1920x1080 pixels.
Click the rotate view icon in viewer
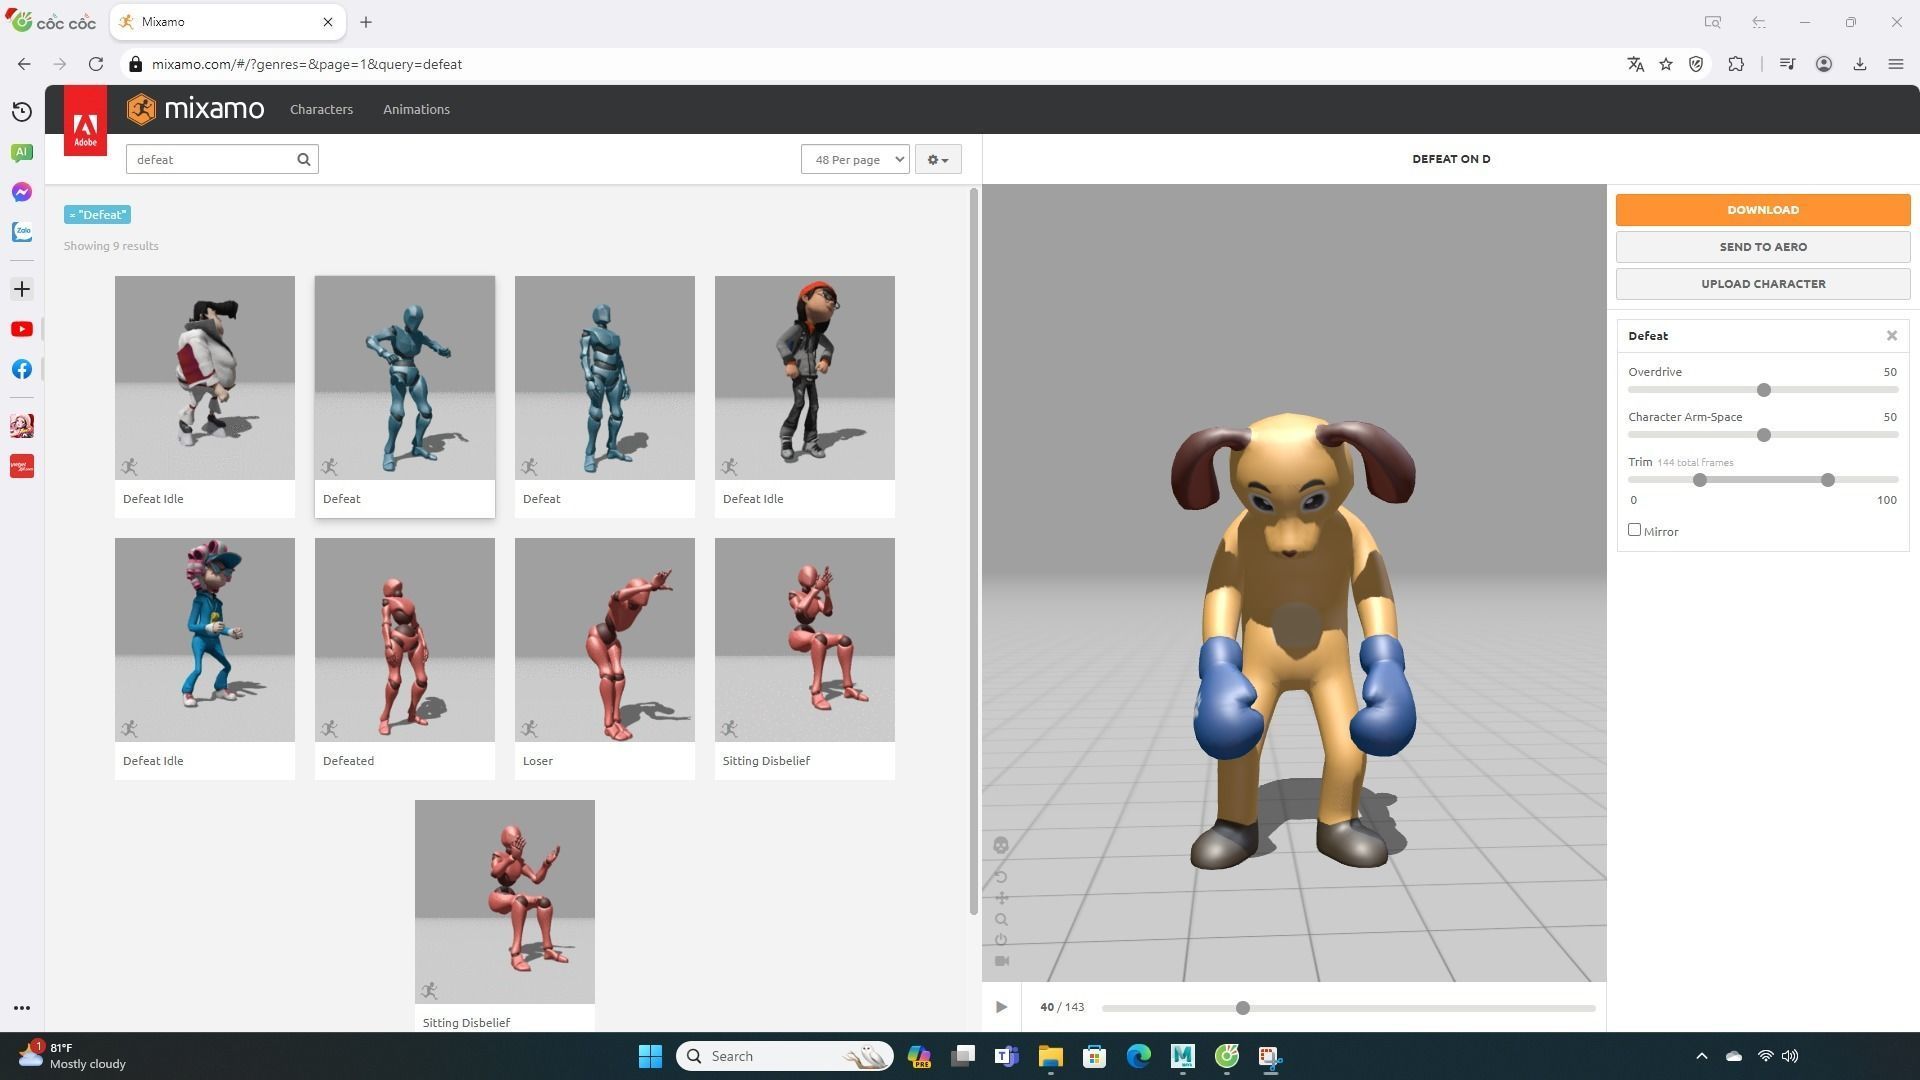click(1001, 877)
